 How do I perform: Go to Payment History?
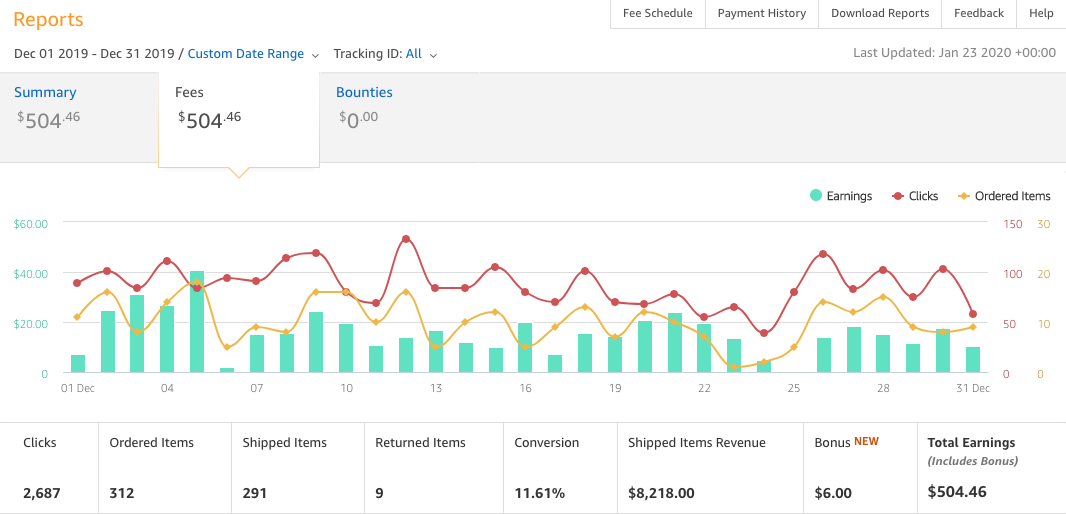pos(761,13)
